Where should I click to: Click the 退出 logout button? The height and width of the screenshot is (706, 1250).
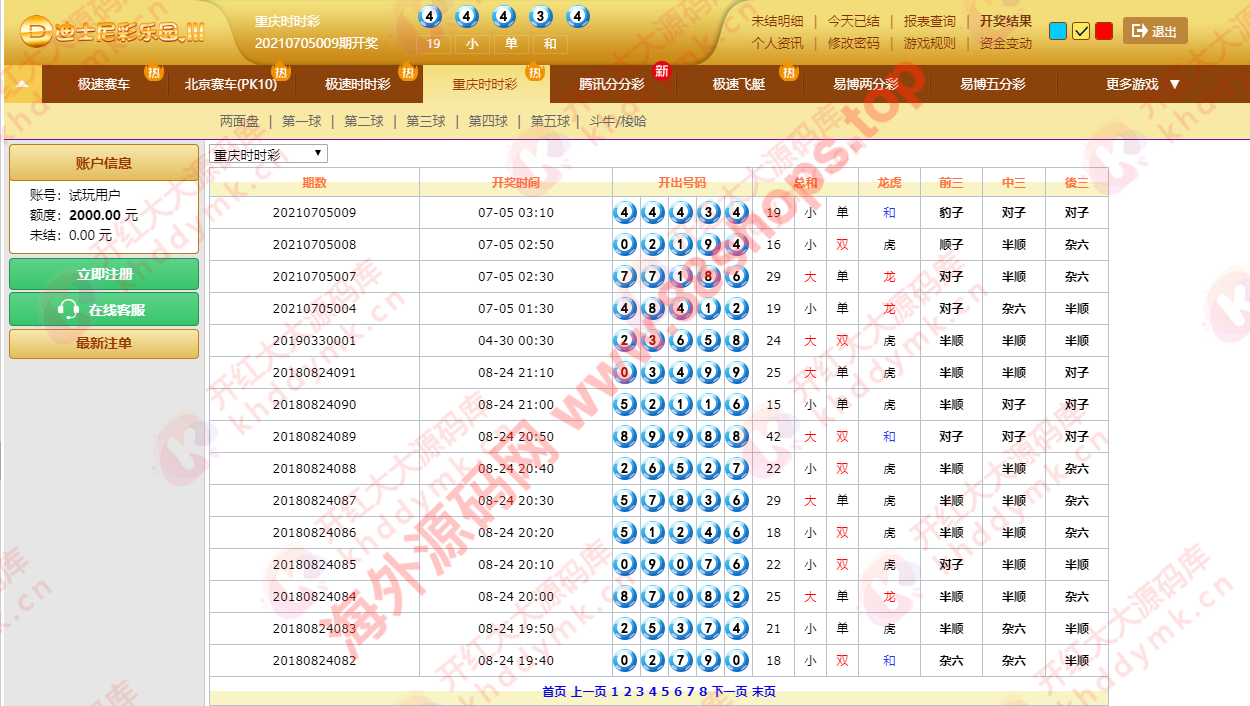pyautogui.click(x=1155, y=31)
